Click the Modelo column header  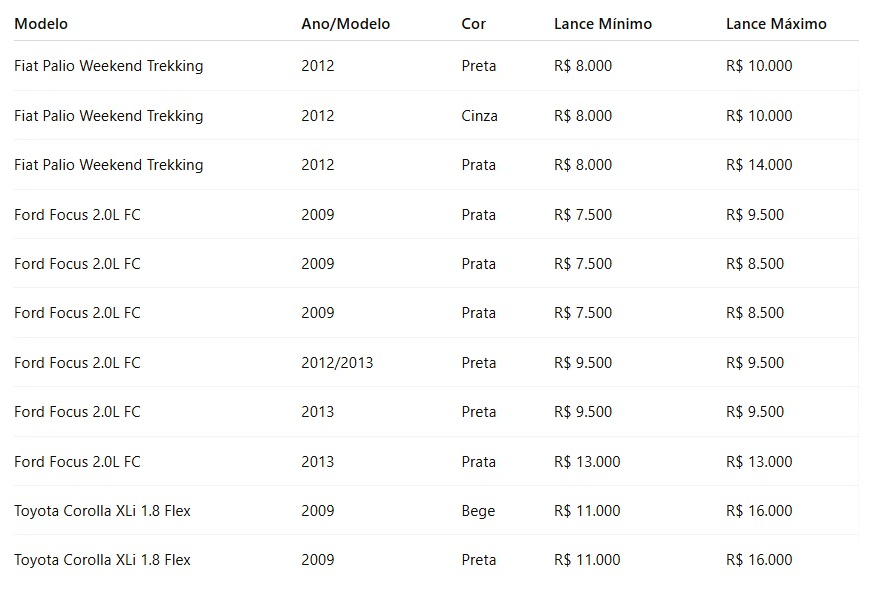tap(41, 24)
